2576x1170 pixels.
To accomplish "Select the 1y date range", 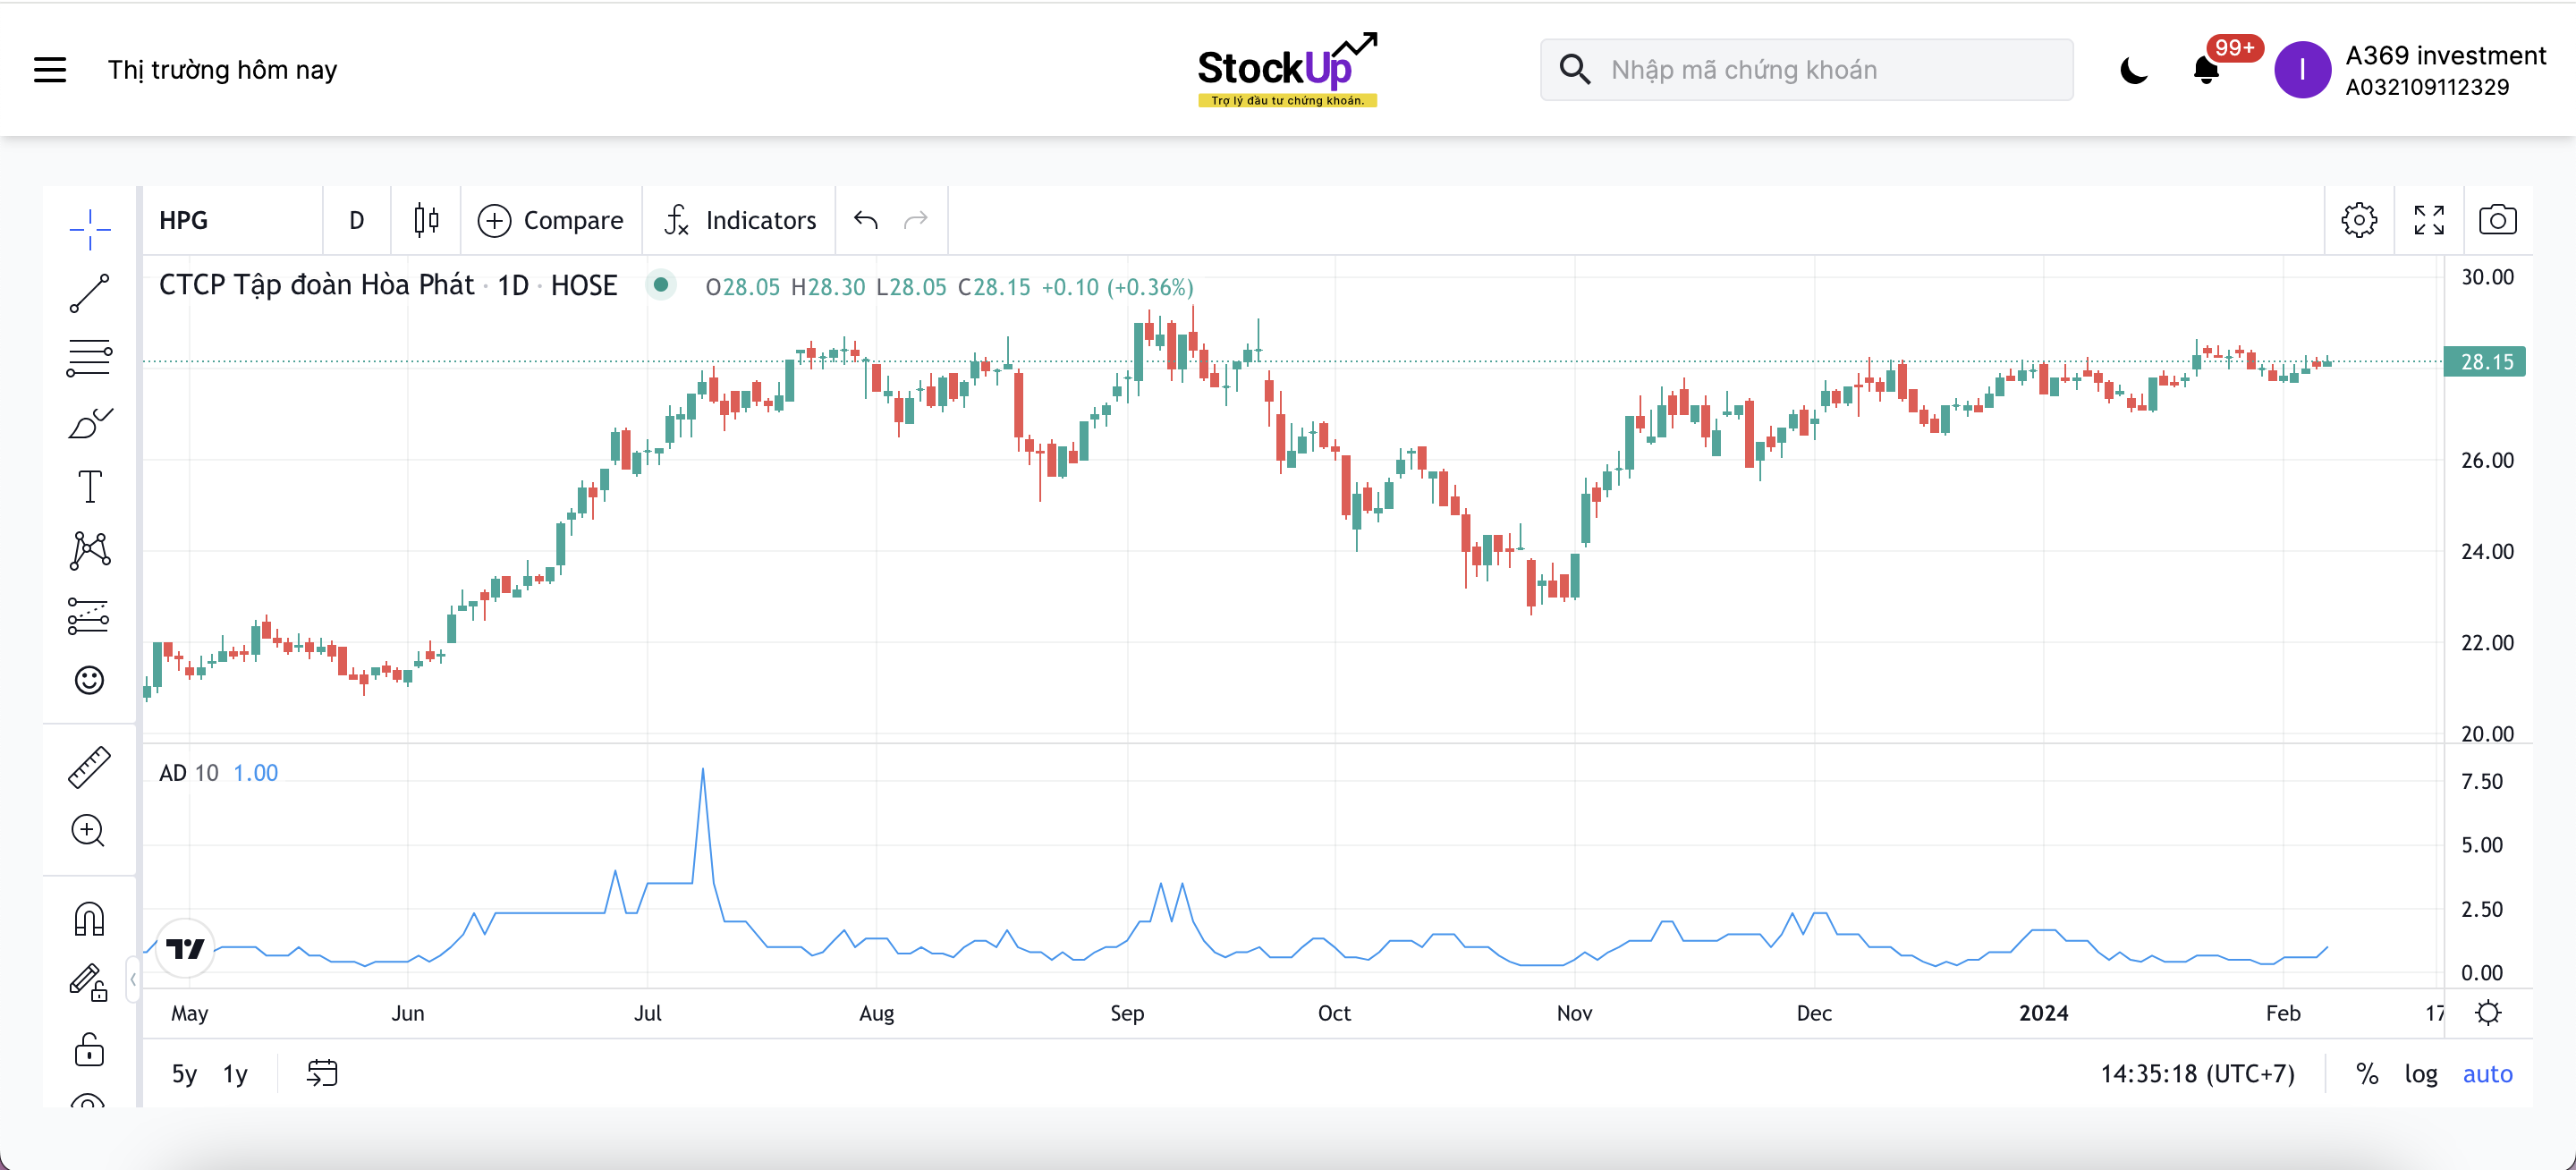I will click(x=236, y=1074).
